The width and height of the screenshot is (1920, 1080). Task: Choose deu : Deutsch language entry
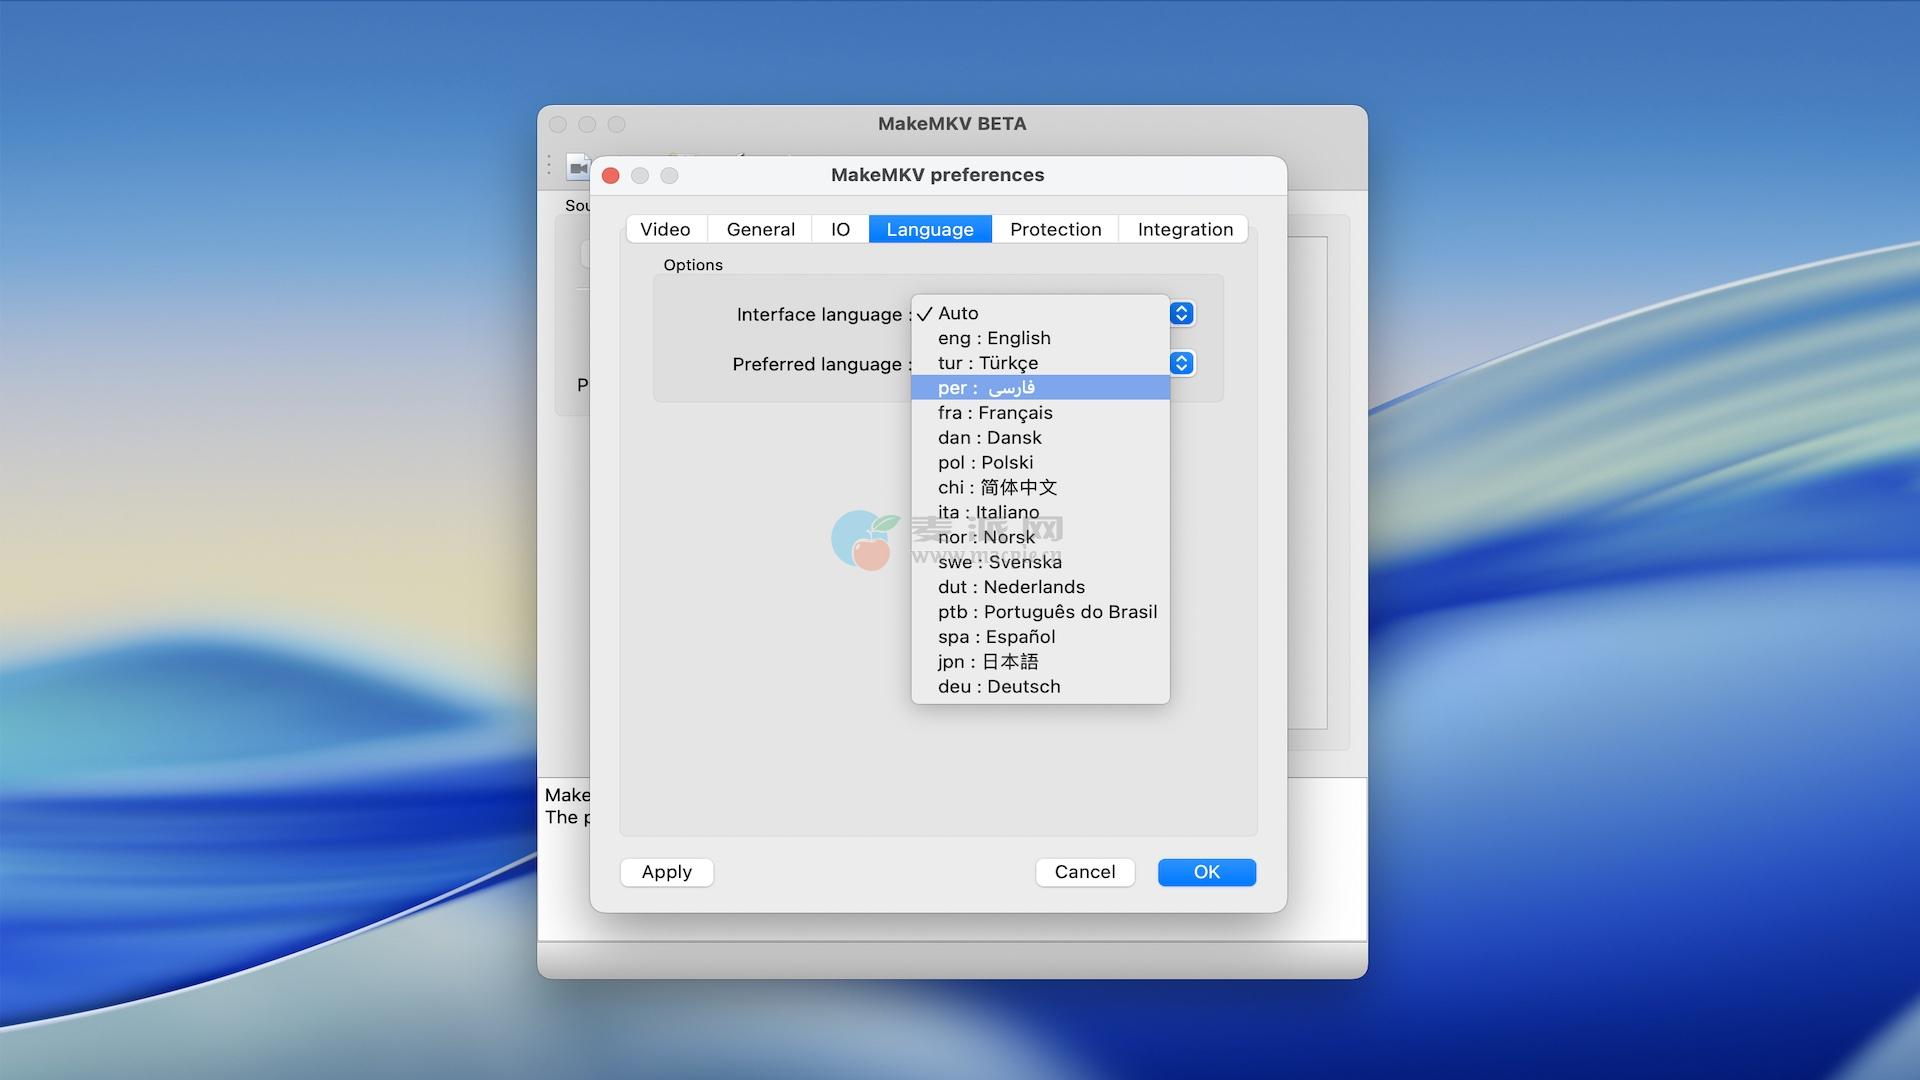point(999,687)
